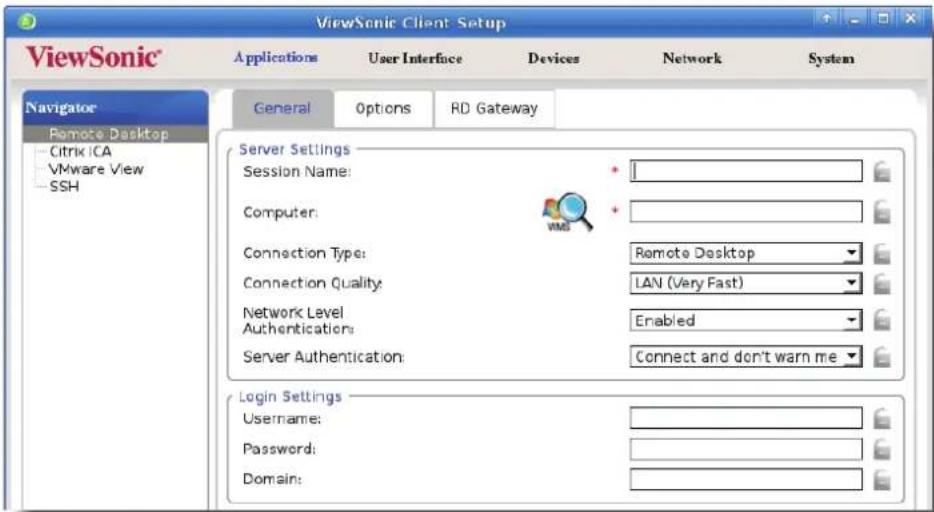Image resolution: width=934 pixels, height=512 pixels.
Task: Switch to the General tab
Action: coord(282,108)
